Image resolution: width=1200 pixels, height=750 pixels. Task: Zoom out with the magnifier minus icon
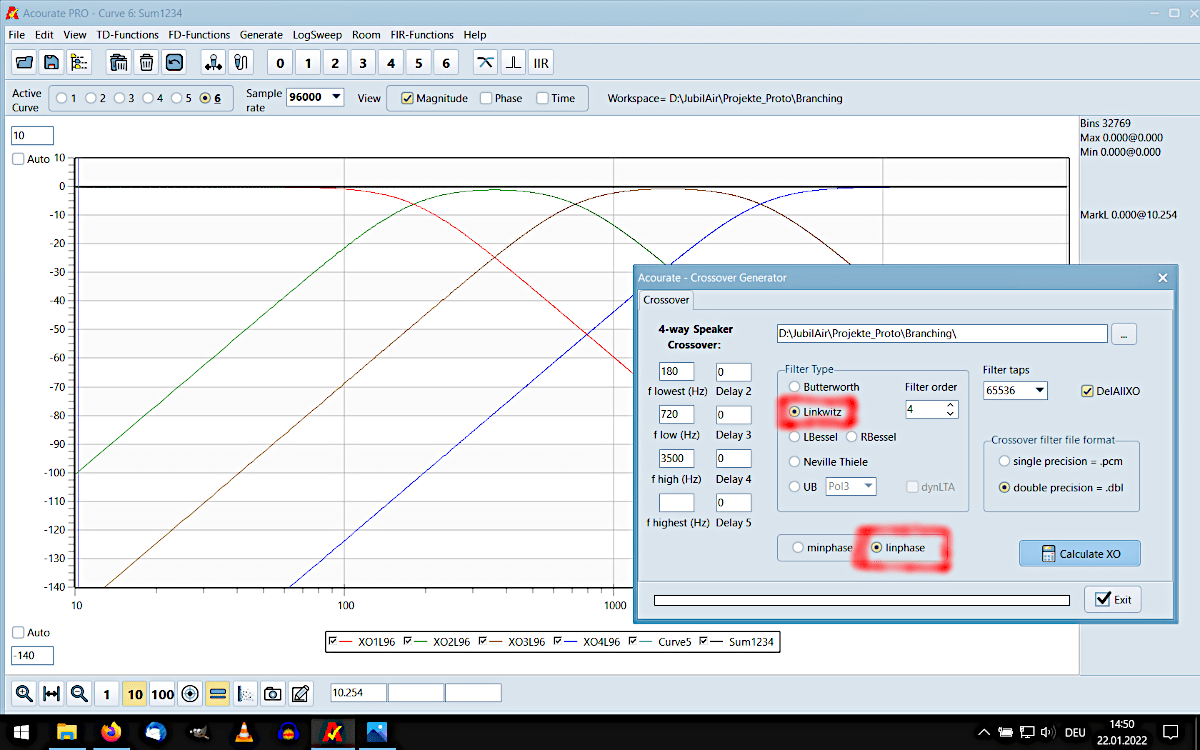point(80,693)
